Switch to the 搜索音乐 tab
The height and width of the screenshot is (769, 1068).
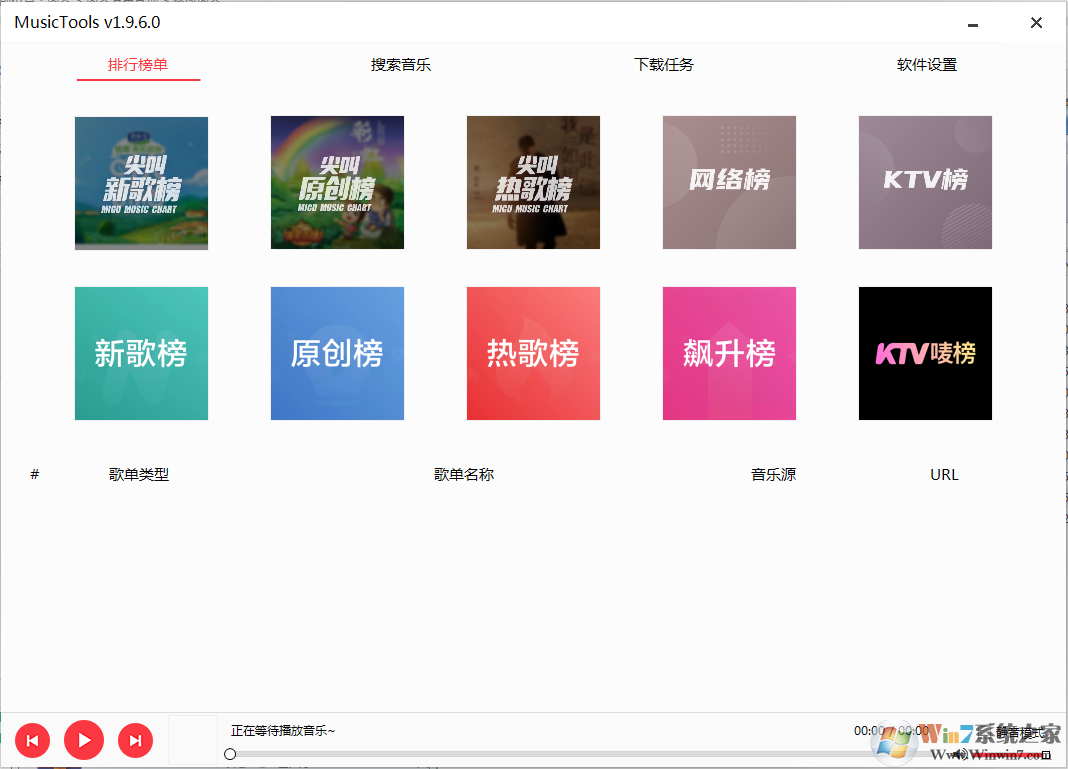400,64
